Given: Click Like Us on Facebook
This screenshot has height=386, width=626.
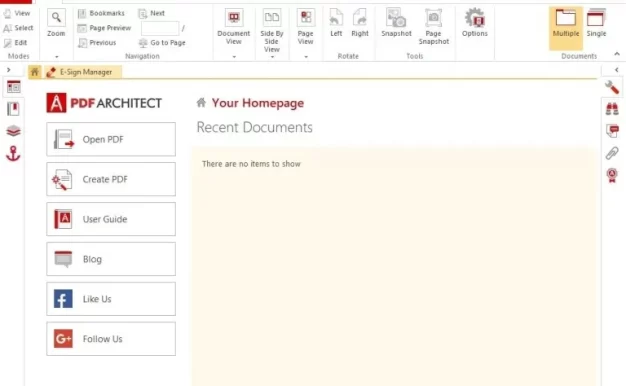Looking at the screenshot, I should point(111,299).
